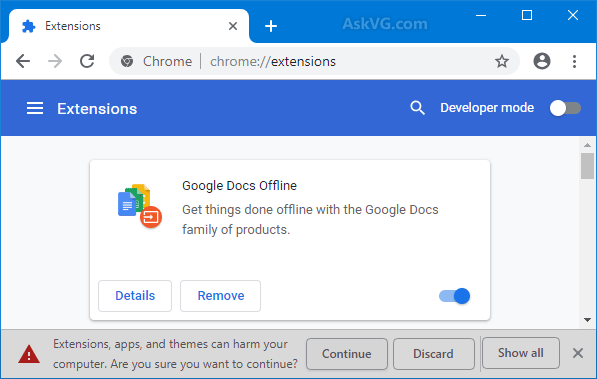
Task: Disable the Google Docs Offline extension toggle
Action: click(x=454, y=296)
